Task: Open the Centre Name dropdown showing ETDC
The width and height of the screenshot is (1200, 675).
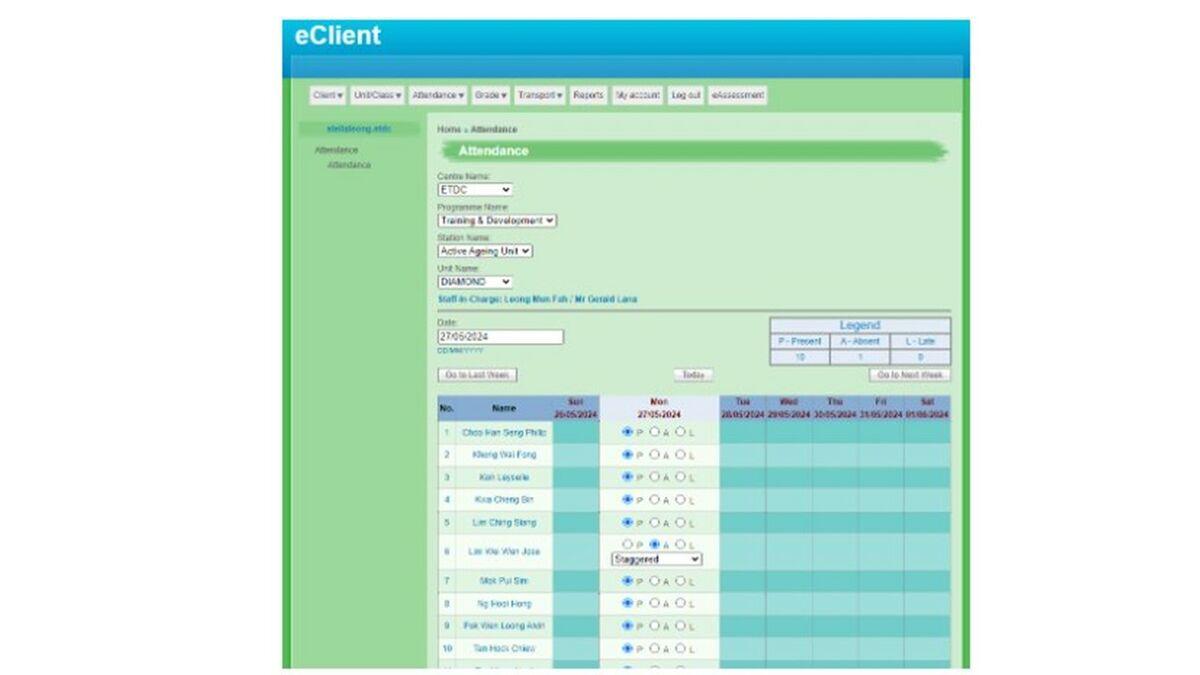Action: tap(475, 190)
